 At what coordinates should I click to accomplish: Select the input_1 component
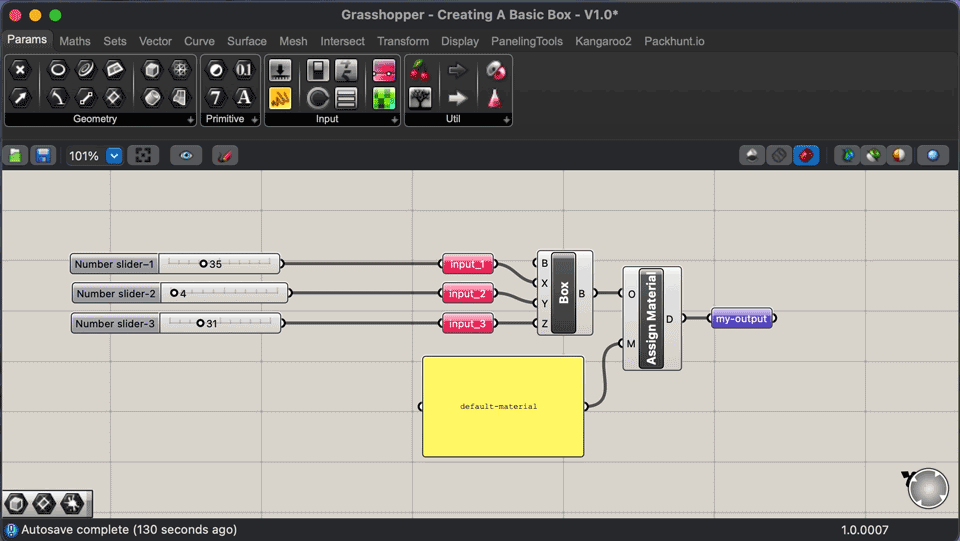click(468, 264)
